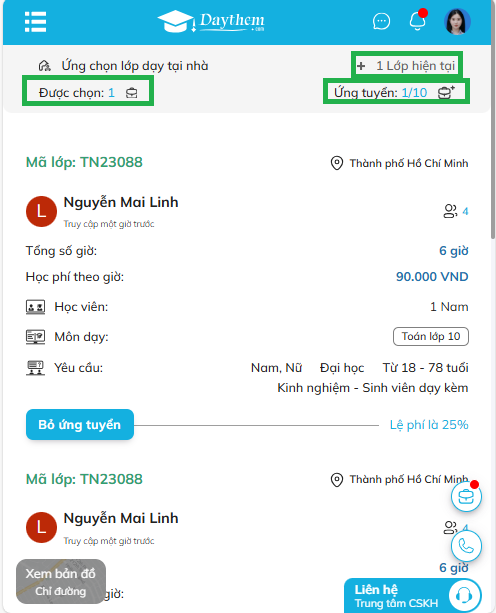Click the Daythem logo
This screenshot has width=496, height=613.
[x=211, y=21]
